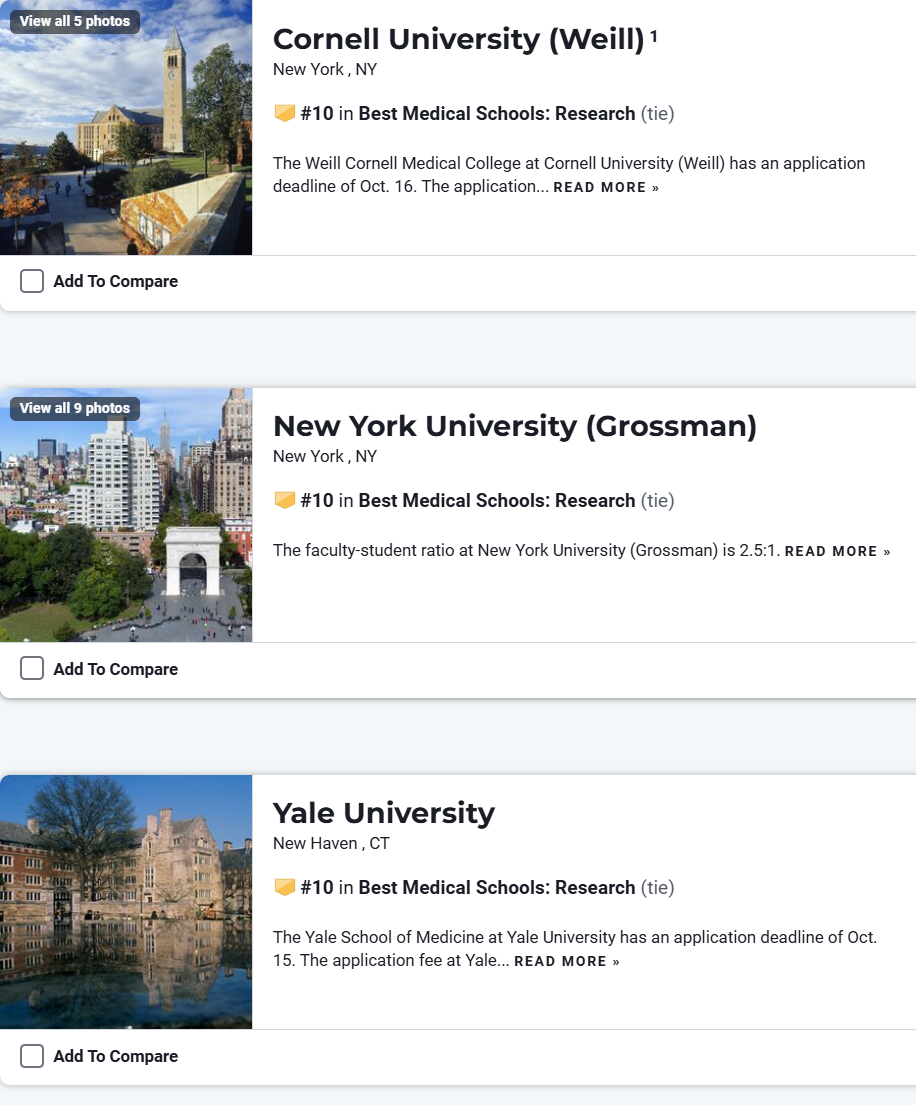Click Yale's yellow ranking badge icon

pos(284,888)
